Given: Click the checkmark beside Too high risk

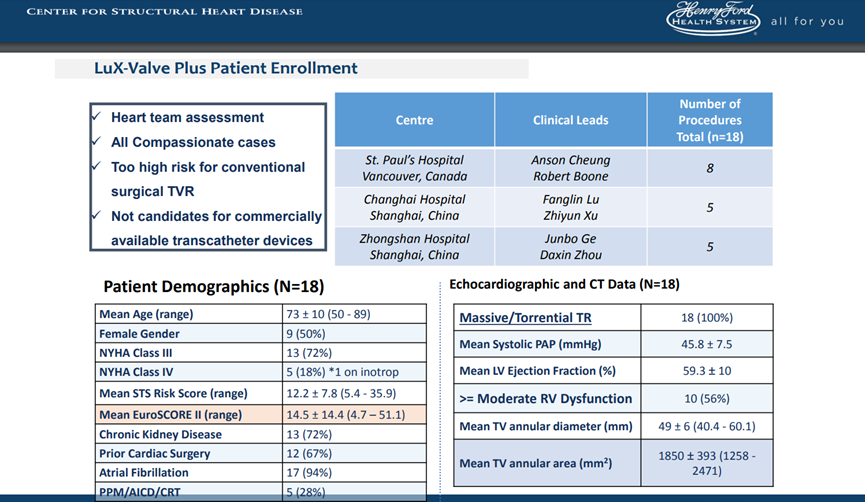Looking at the screenshot, I should 95,167.
